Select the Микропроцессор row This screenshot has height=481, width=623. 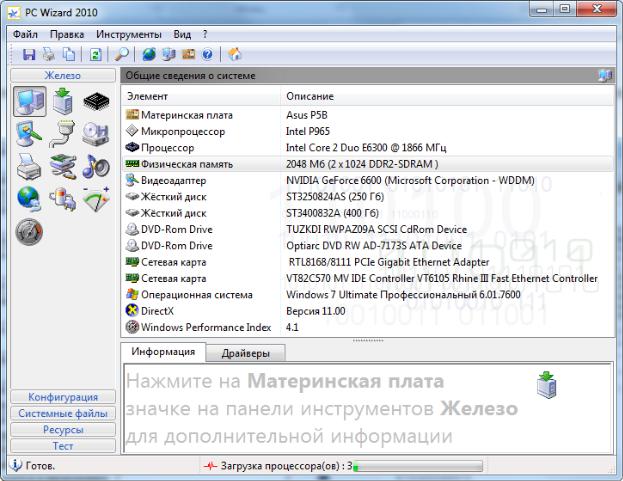click(x=368, y=131)
